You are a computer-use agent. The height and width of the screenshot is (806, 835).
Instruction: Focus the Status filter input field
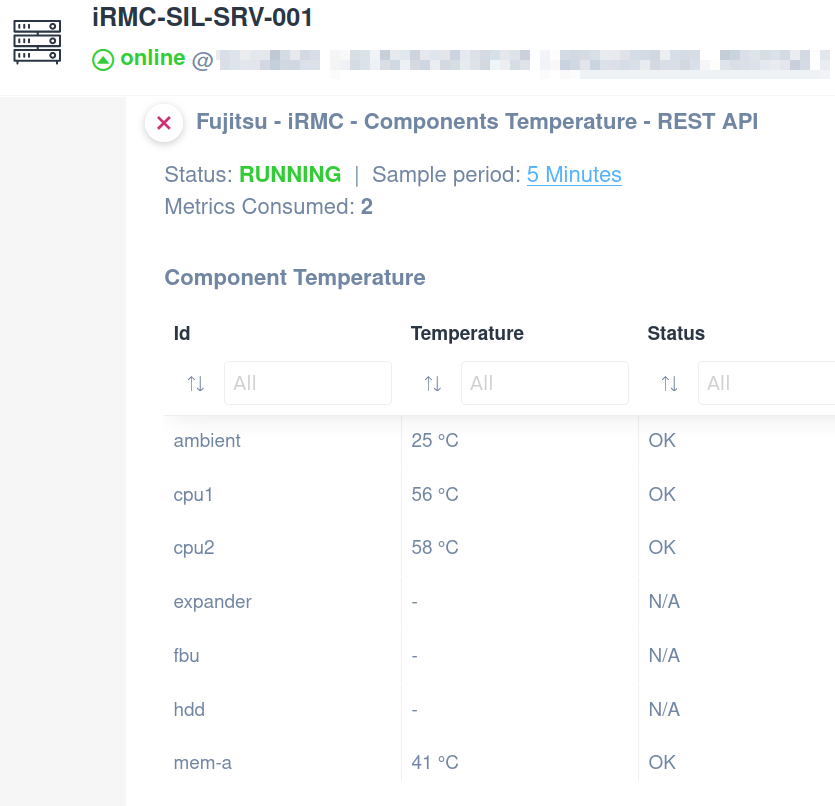(767, 383)
